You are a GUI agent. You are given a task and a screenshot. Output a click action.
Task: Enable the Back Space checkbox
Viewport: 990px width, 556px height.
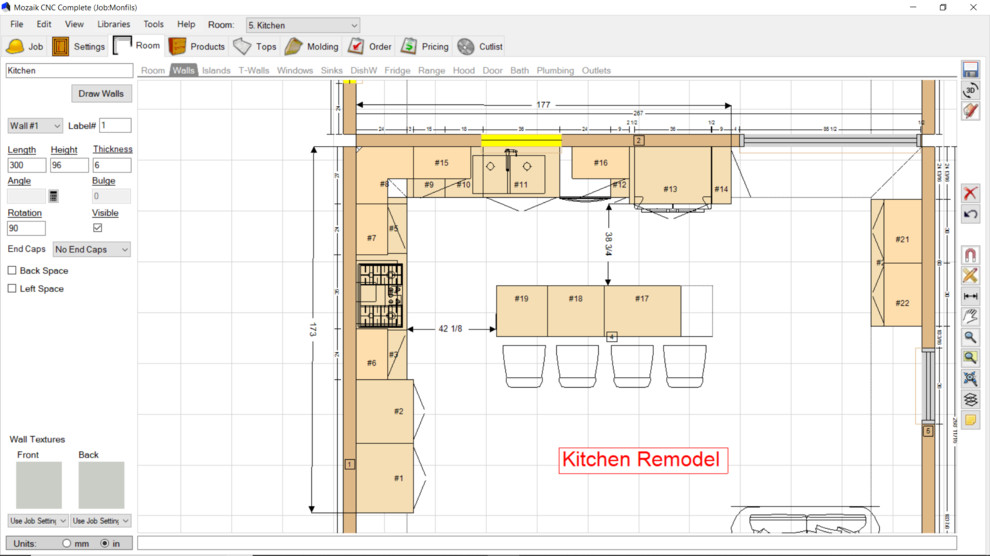[x=12, y=270]
